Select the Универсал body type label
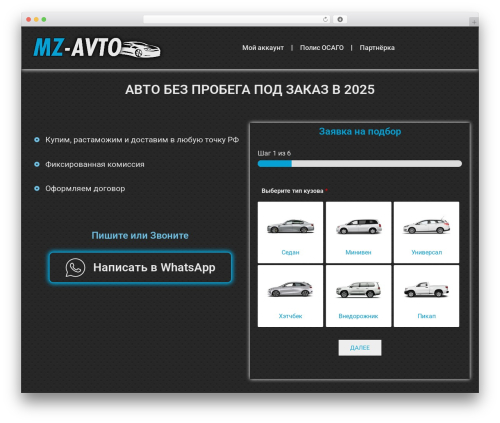This screenshot has width=500, height=423. pyautogui.click(x=427, y=252)
